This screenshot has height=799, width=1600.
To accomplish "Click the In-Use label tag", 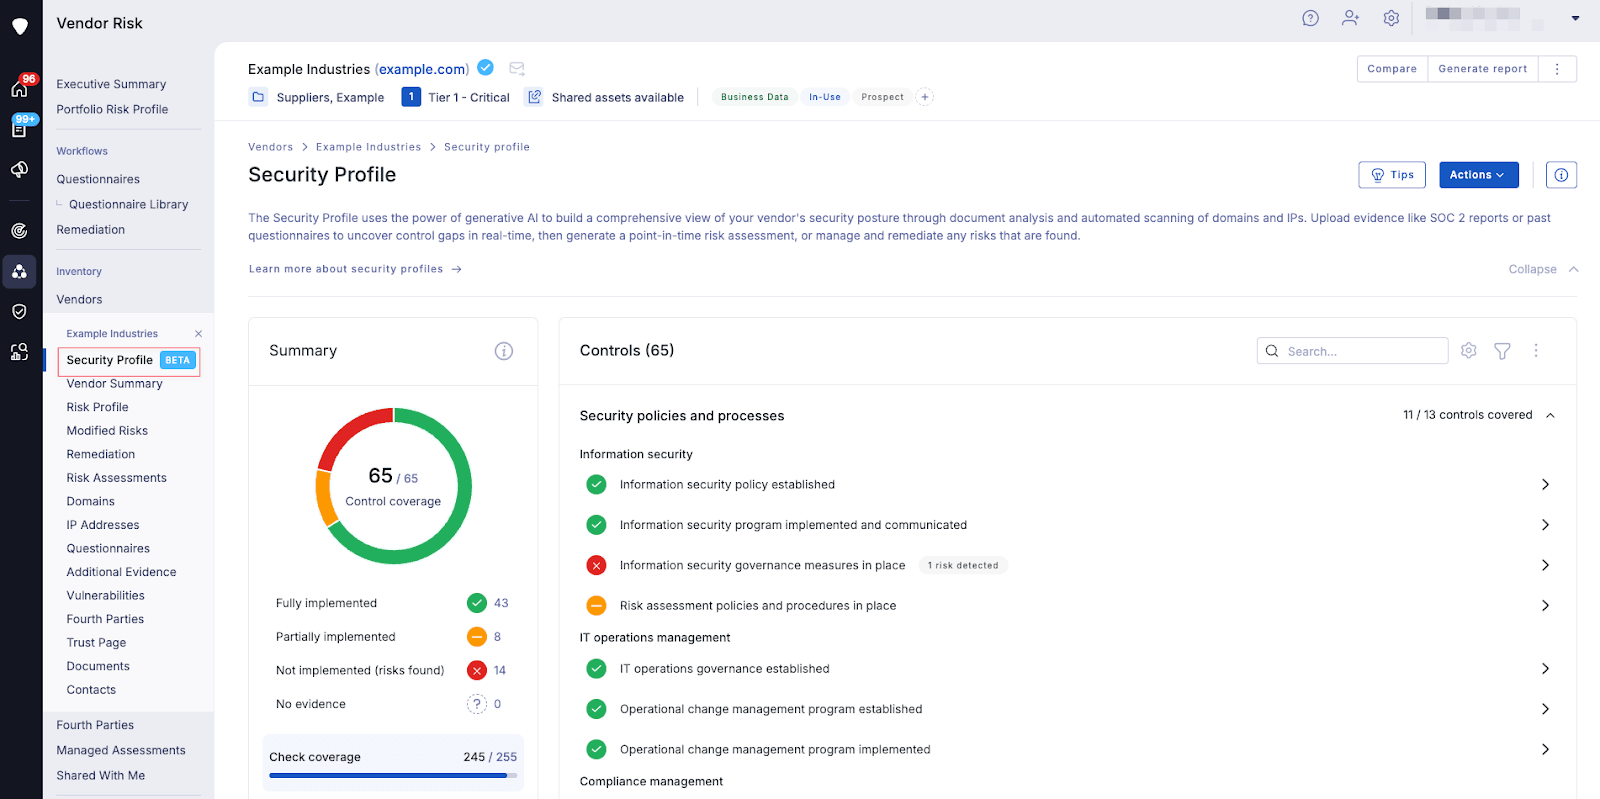I will point(824,97).
